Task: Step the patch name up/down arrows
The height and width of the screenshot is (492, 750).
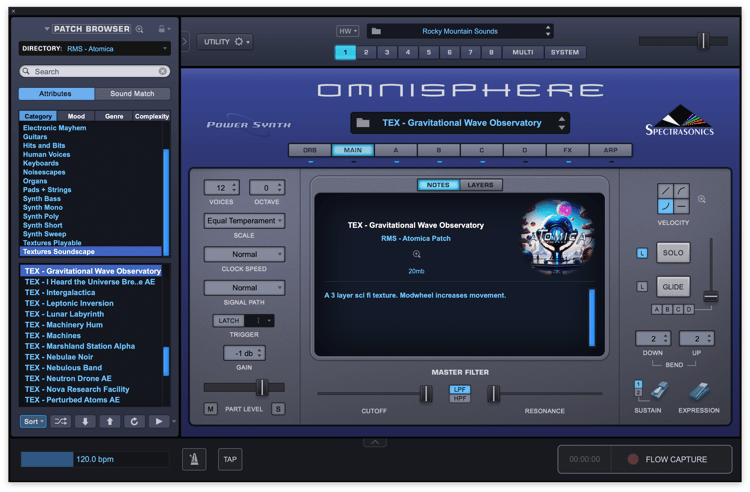Action: (x=562, y=123)
